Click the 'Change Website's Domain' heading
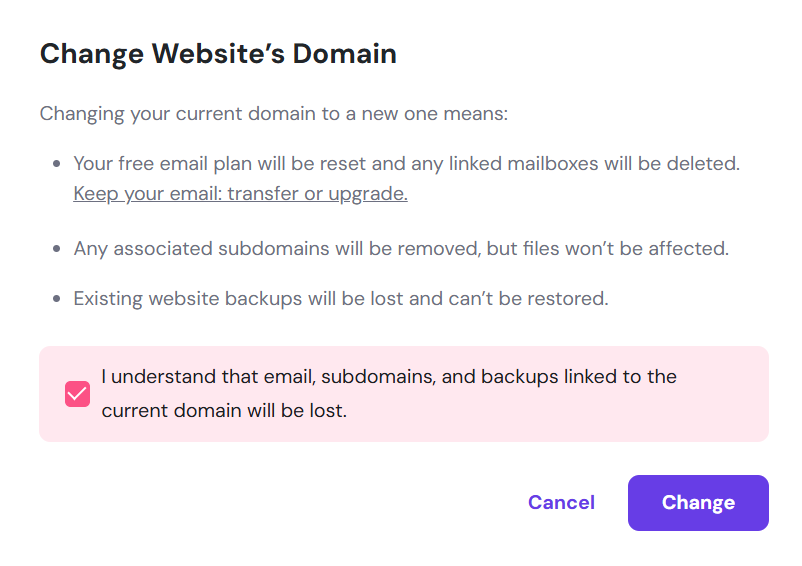This screenshot has width=802, height=566. coord(218,54)
